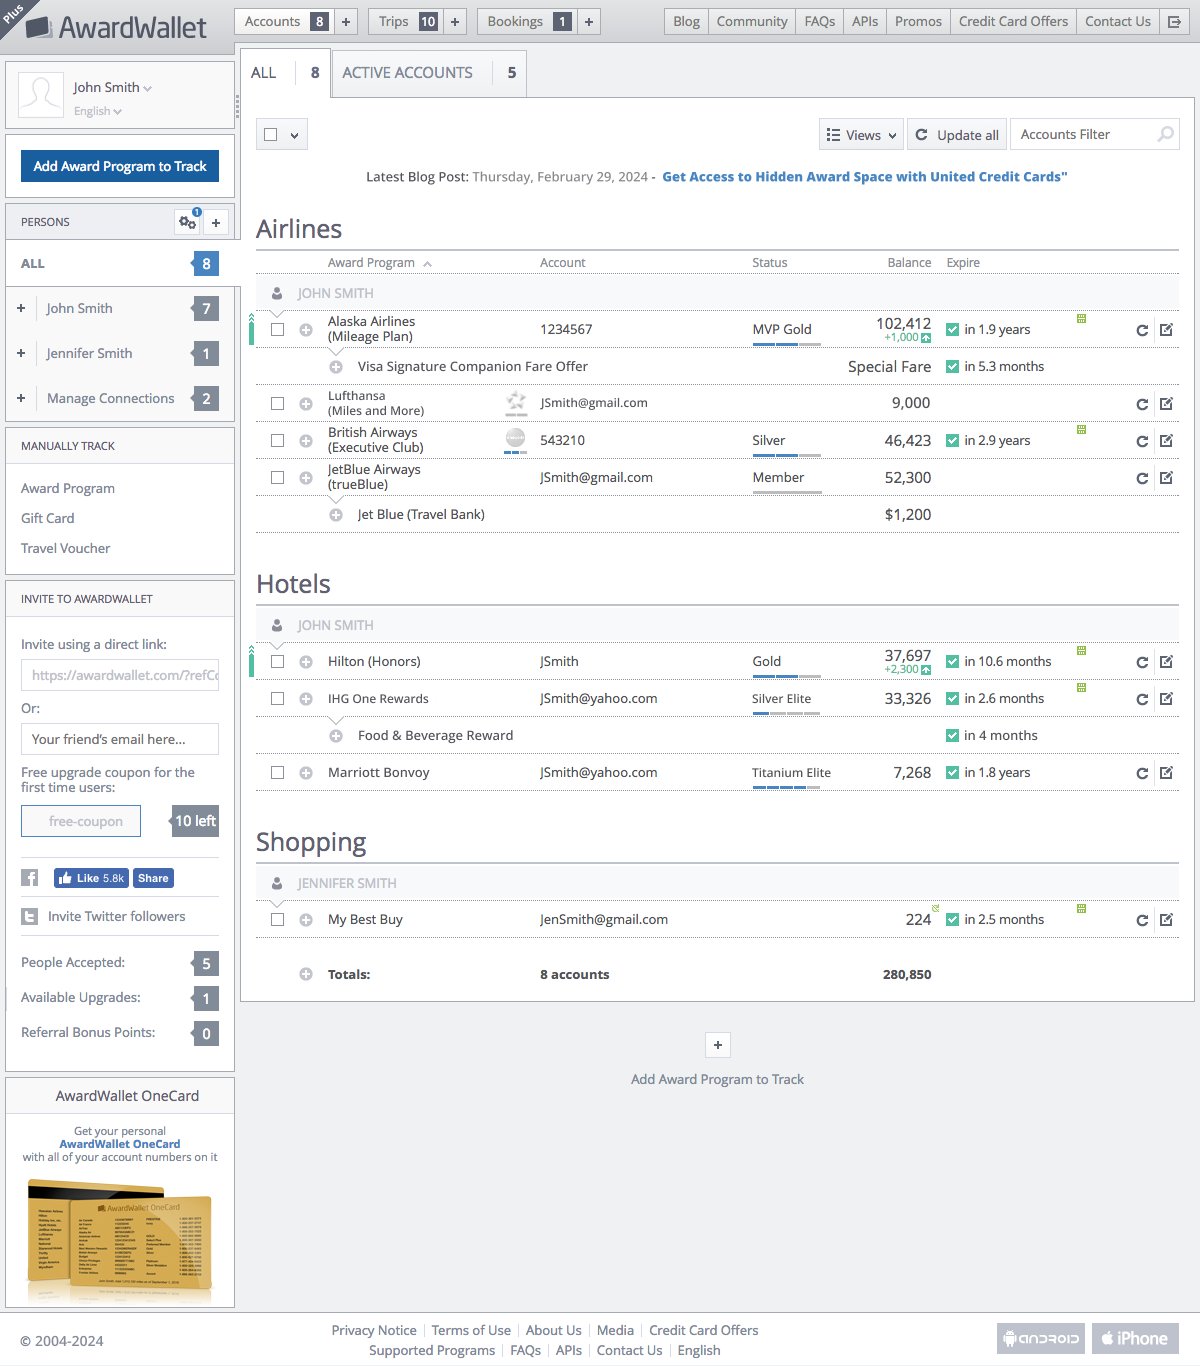
Task: Refresh the My Best Buy account
Action: coord(1142,920)
